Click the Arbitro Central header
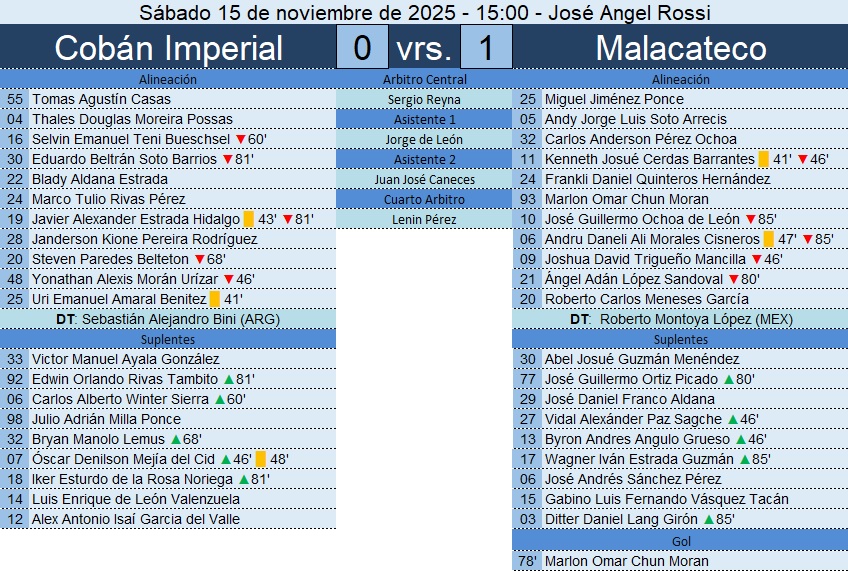 (424, 79)
